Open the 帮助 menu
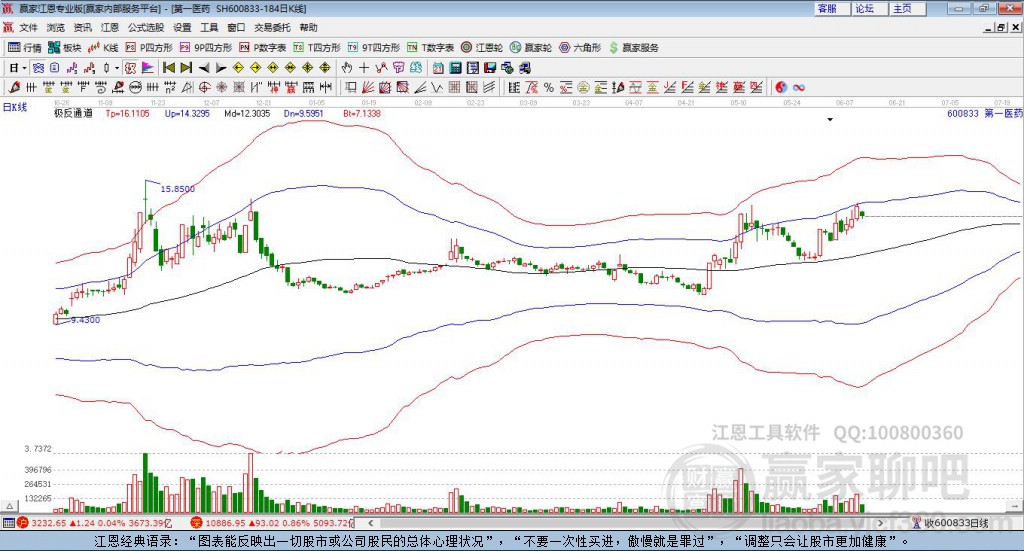This screenshot has height=551, width=1024. [308, 27]
